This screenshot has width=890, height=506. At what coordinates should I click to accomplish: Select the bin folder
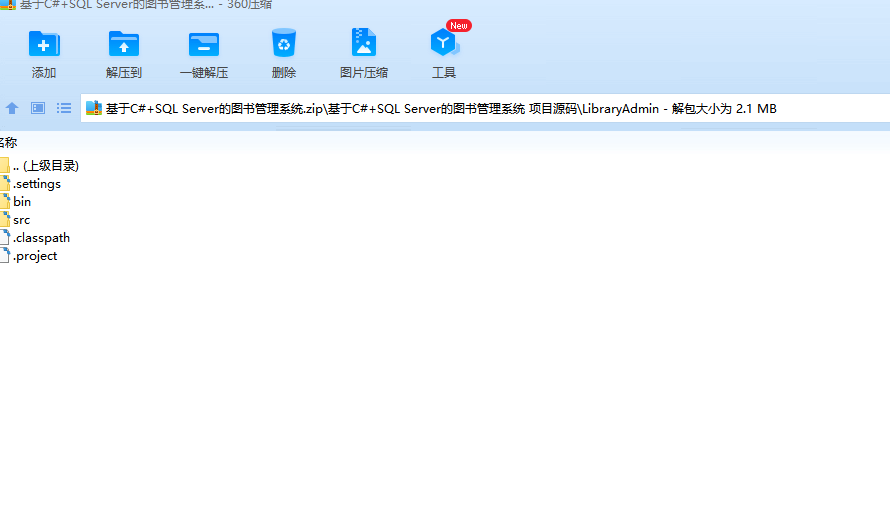pos(16,202)
